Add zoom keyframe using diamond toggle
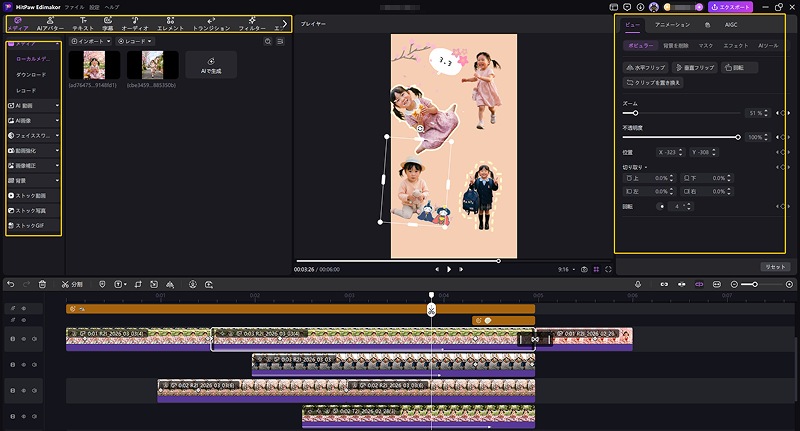 pyautogui.click(x=783, y=113)
